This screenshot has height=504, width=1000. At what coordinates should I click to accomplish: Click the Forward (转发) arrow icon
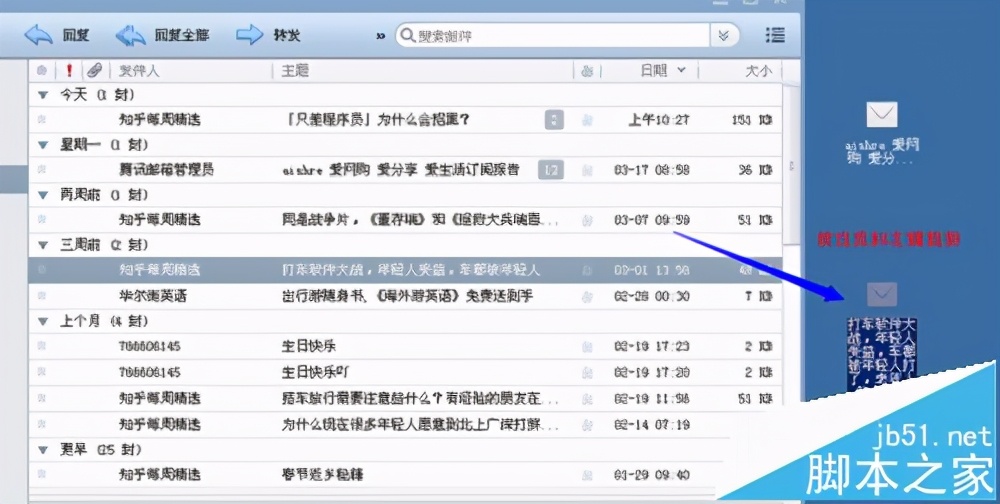250,34
